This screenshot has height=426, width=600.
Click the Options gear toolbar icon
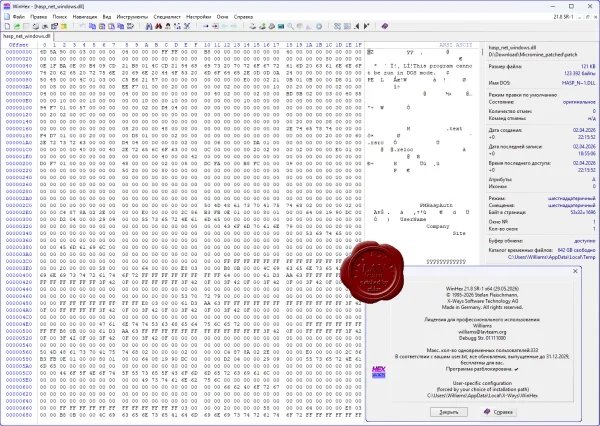(319, 26)
